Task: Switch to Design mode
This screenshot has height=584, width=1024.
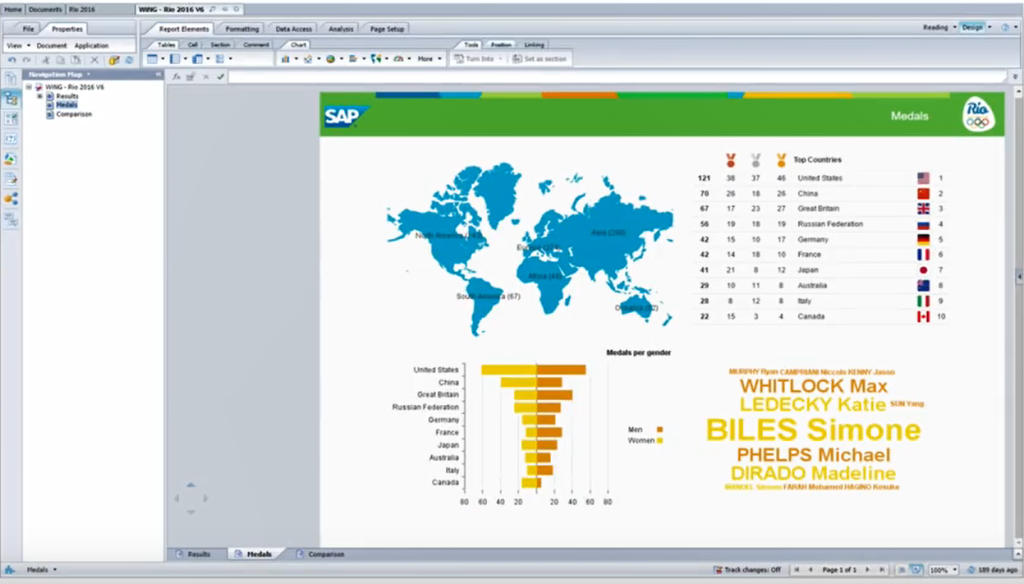Action: [971, 27]
